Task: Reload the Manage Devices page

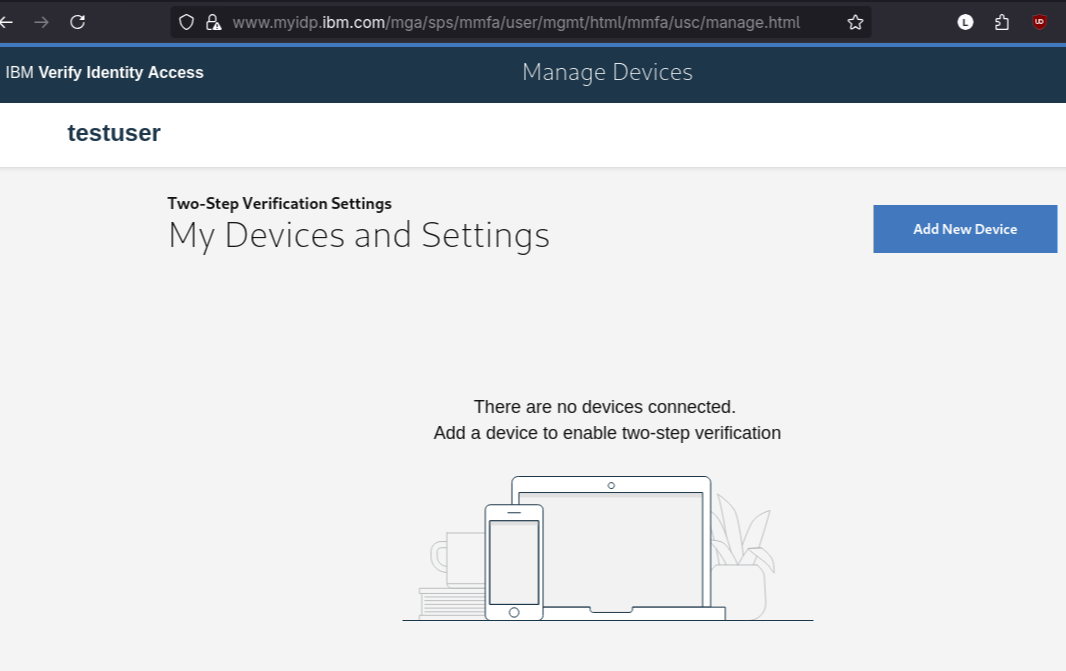Action: point(77,22)
